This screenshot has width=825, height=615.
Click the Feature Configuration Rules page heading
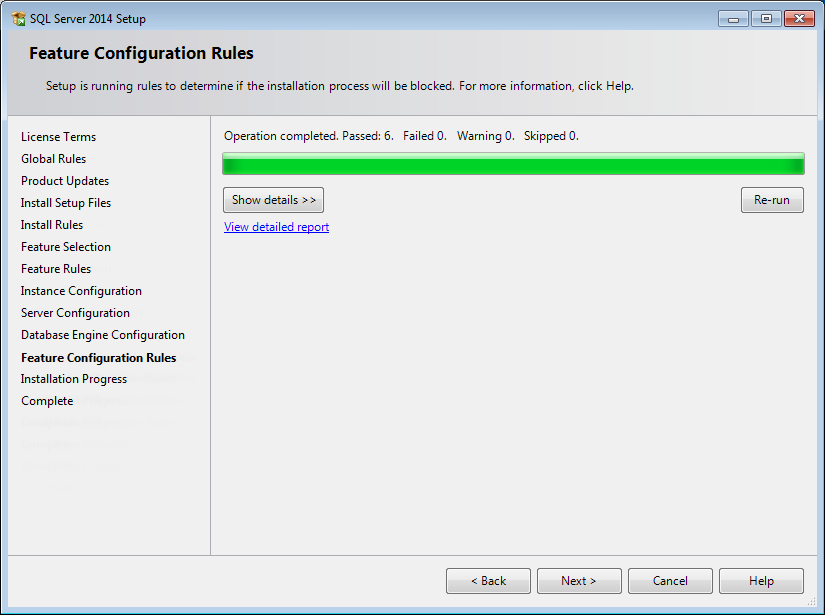(x=141, y=53)
